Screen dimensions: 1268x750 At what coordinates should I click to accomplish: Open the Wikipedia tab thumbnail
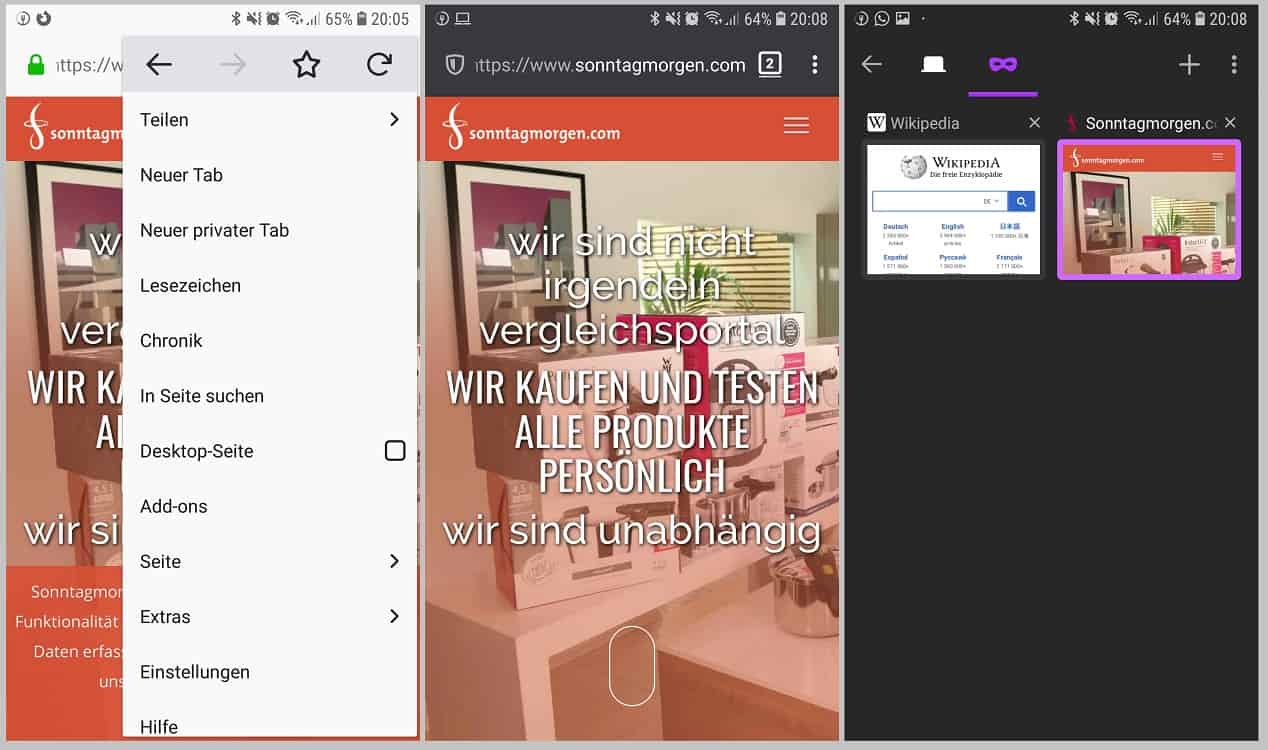point(954,209)
